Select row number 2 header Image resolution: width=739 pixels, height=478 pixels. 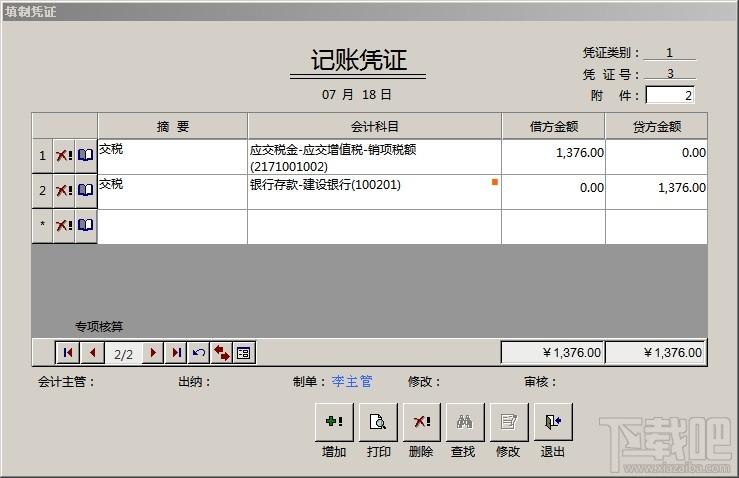(x=42, y=190)
